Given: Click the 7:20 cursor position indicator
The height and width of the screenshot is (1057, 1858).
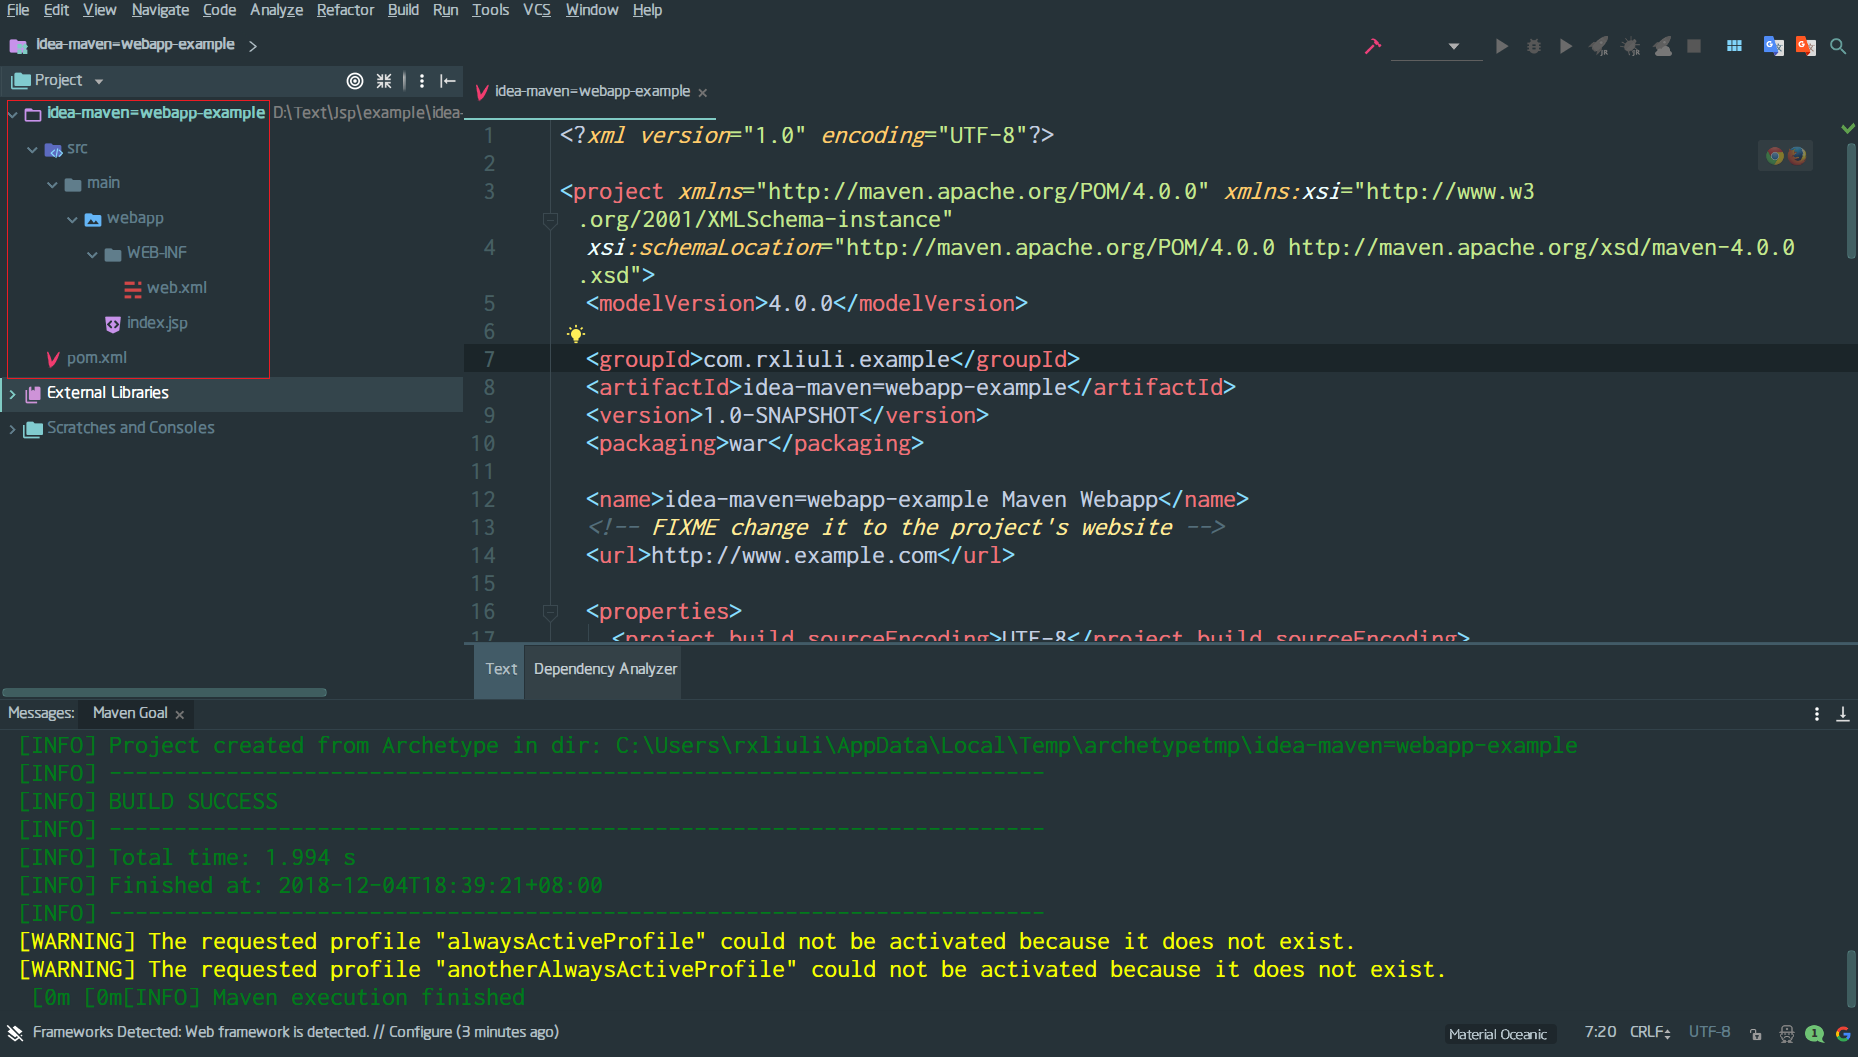Looking at the screenshot, I should 1600,1032.
